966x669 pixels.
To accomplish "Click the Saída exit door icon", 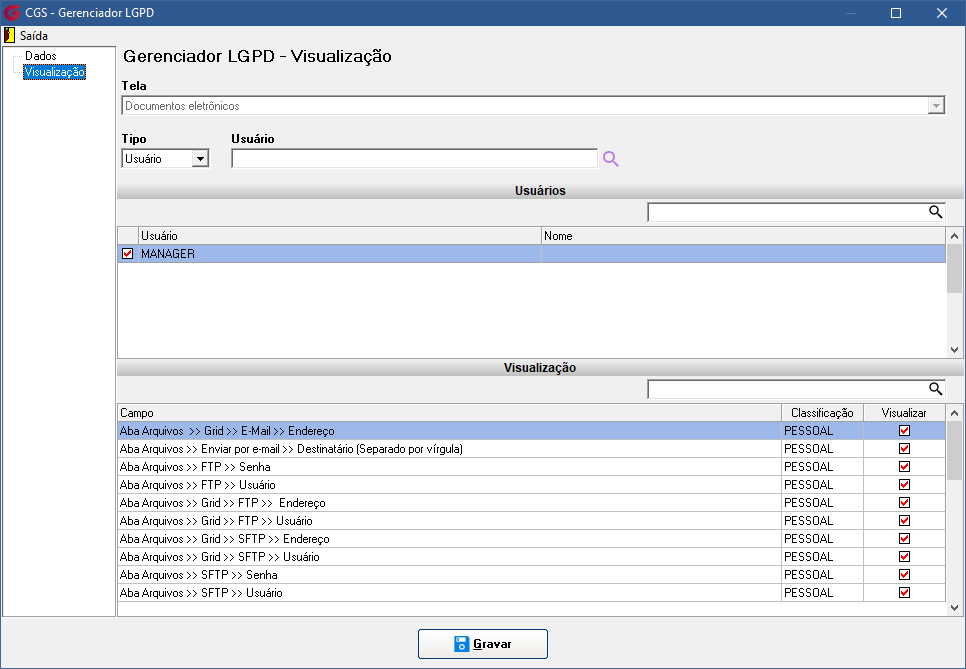I will click(9, 35).
